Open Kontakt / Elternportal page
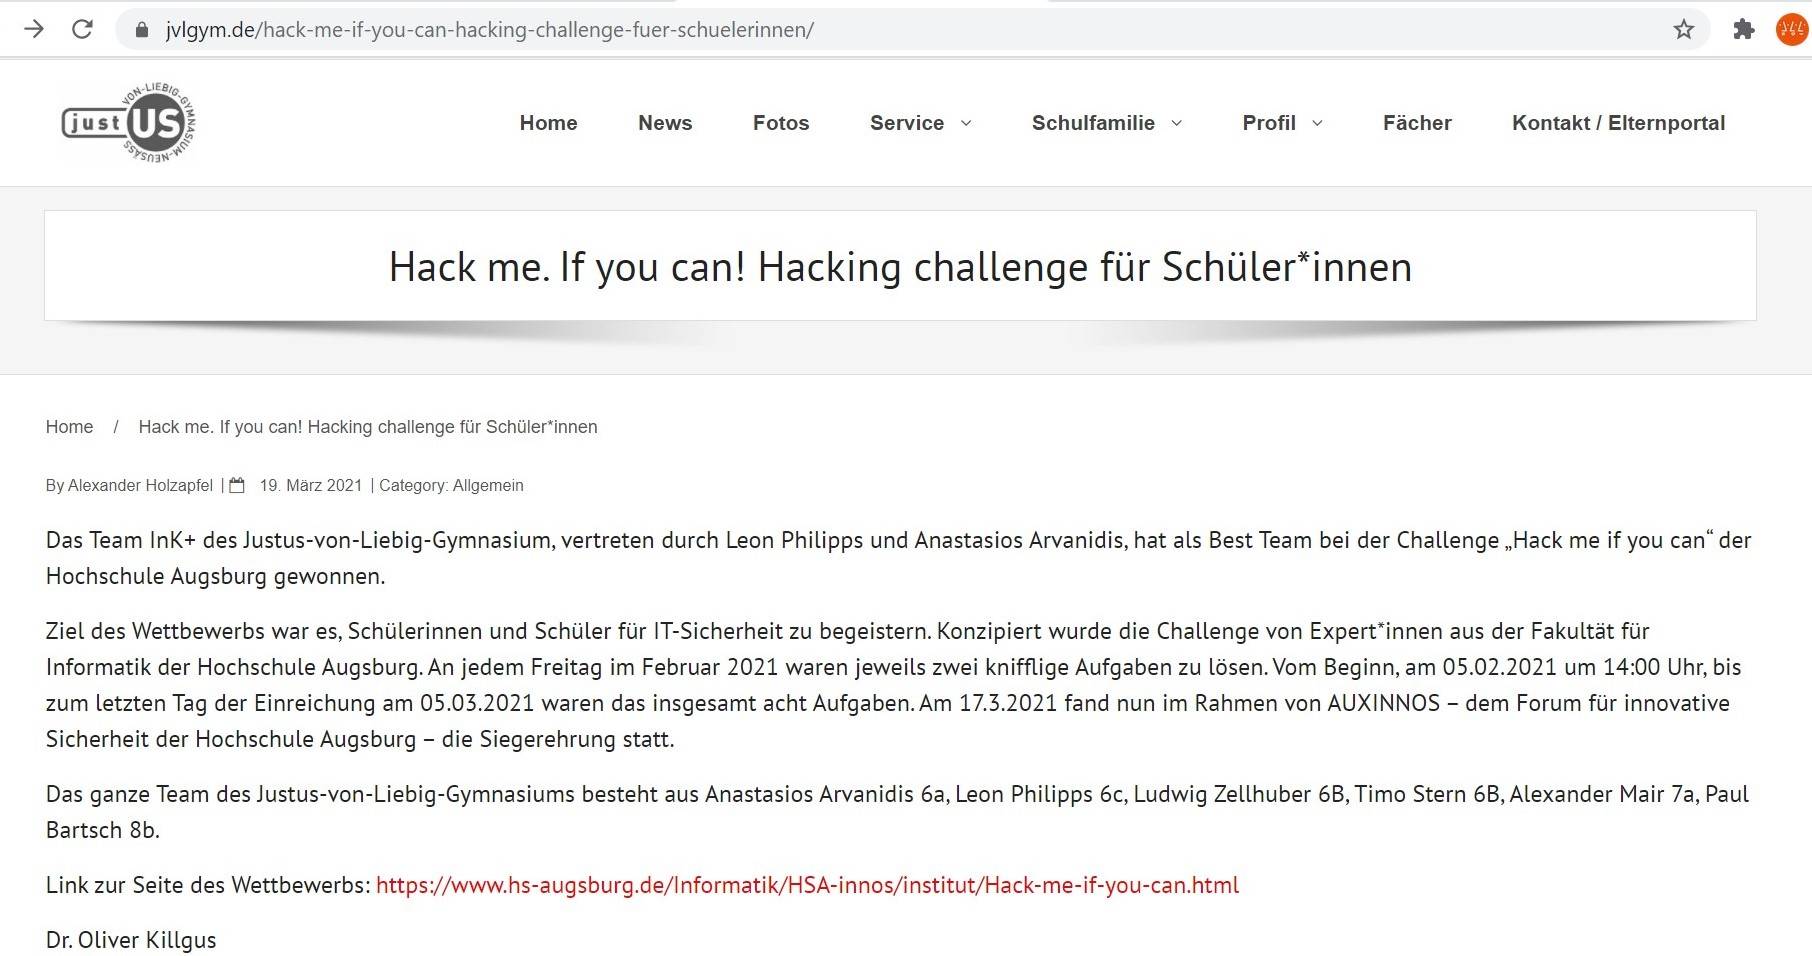The height and width of the screenshot is (956, 1812). [1618, 123]
